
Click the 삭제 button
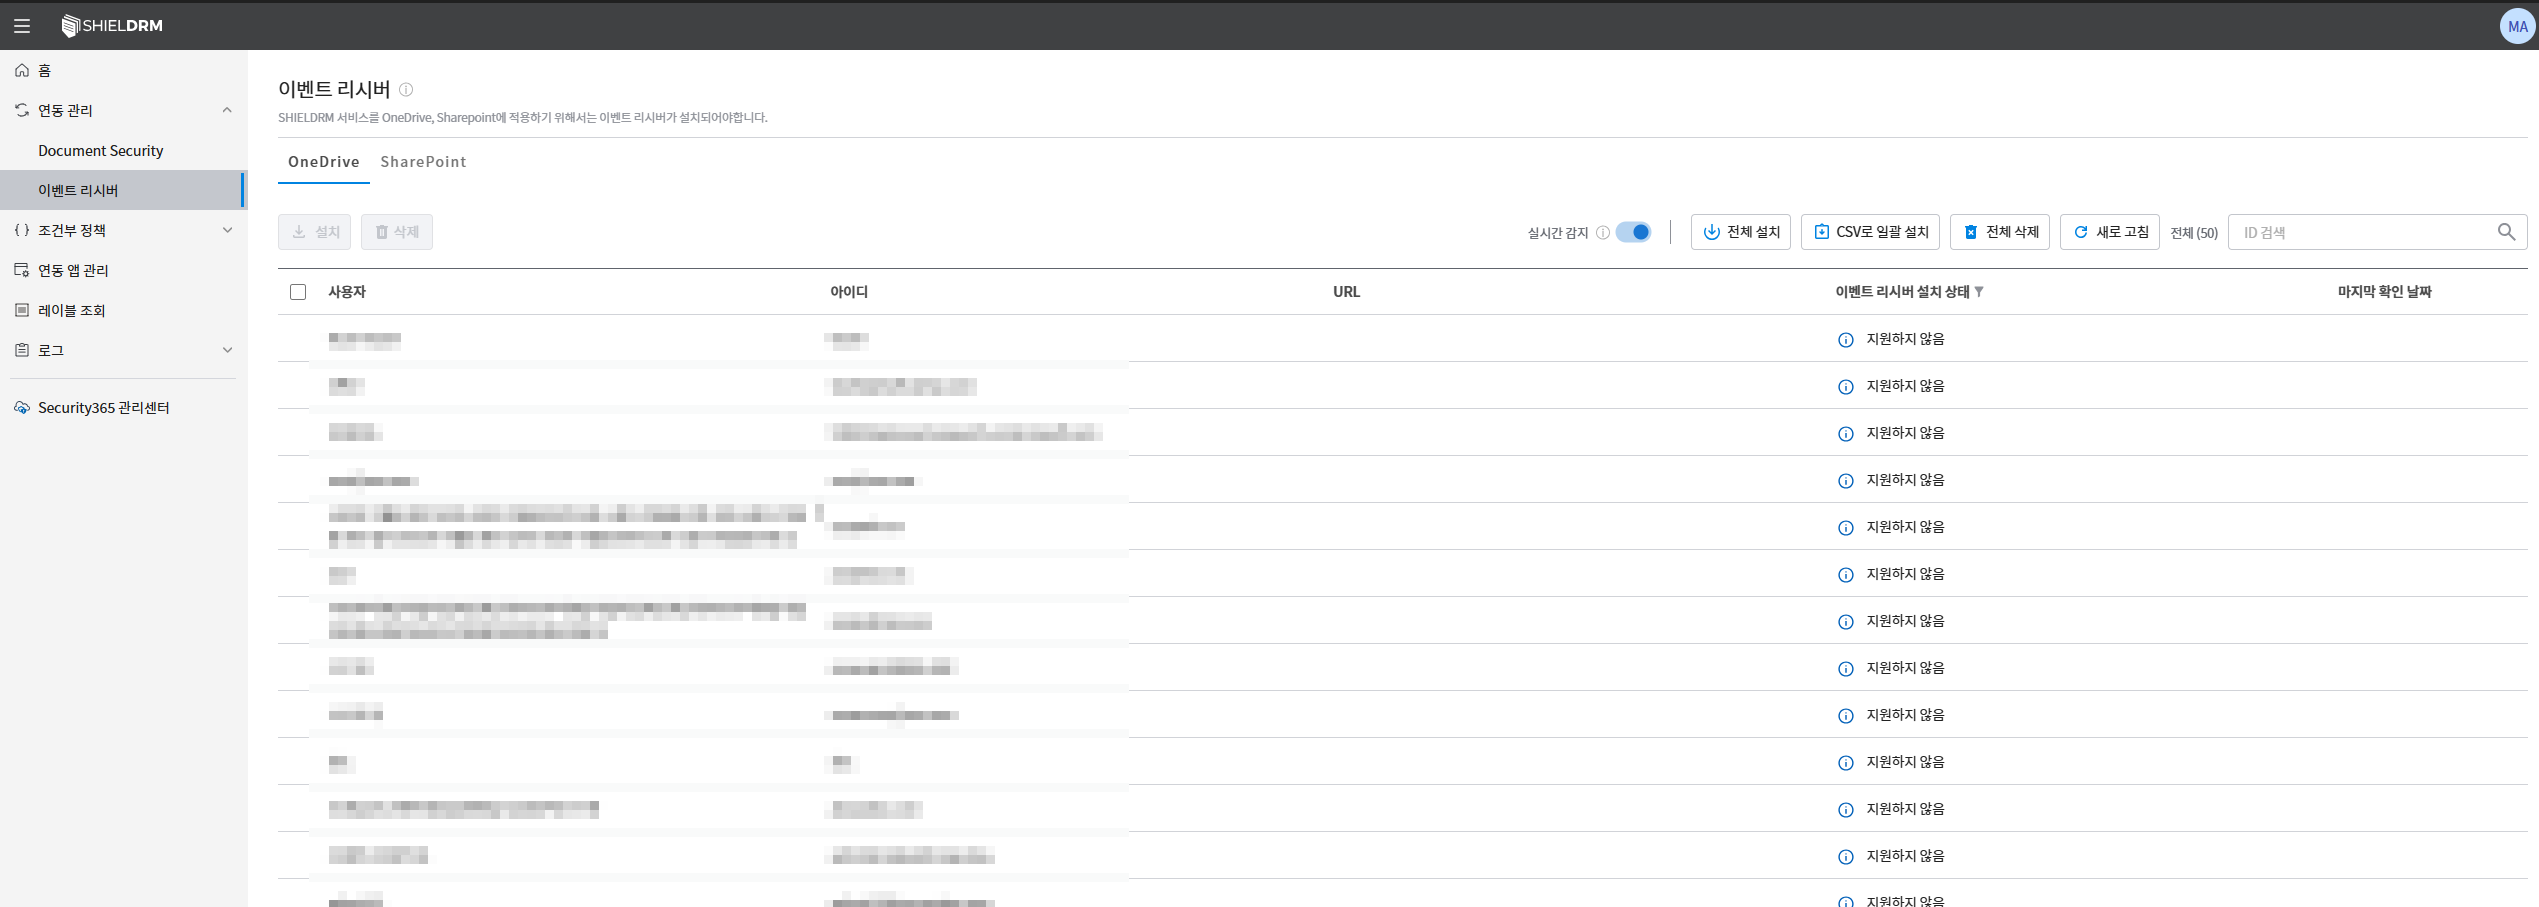tap(397, 232)
